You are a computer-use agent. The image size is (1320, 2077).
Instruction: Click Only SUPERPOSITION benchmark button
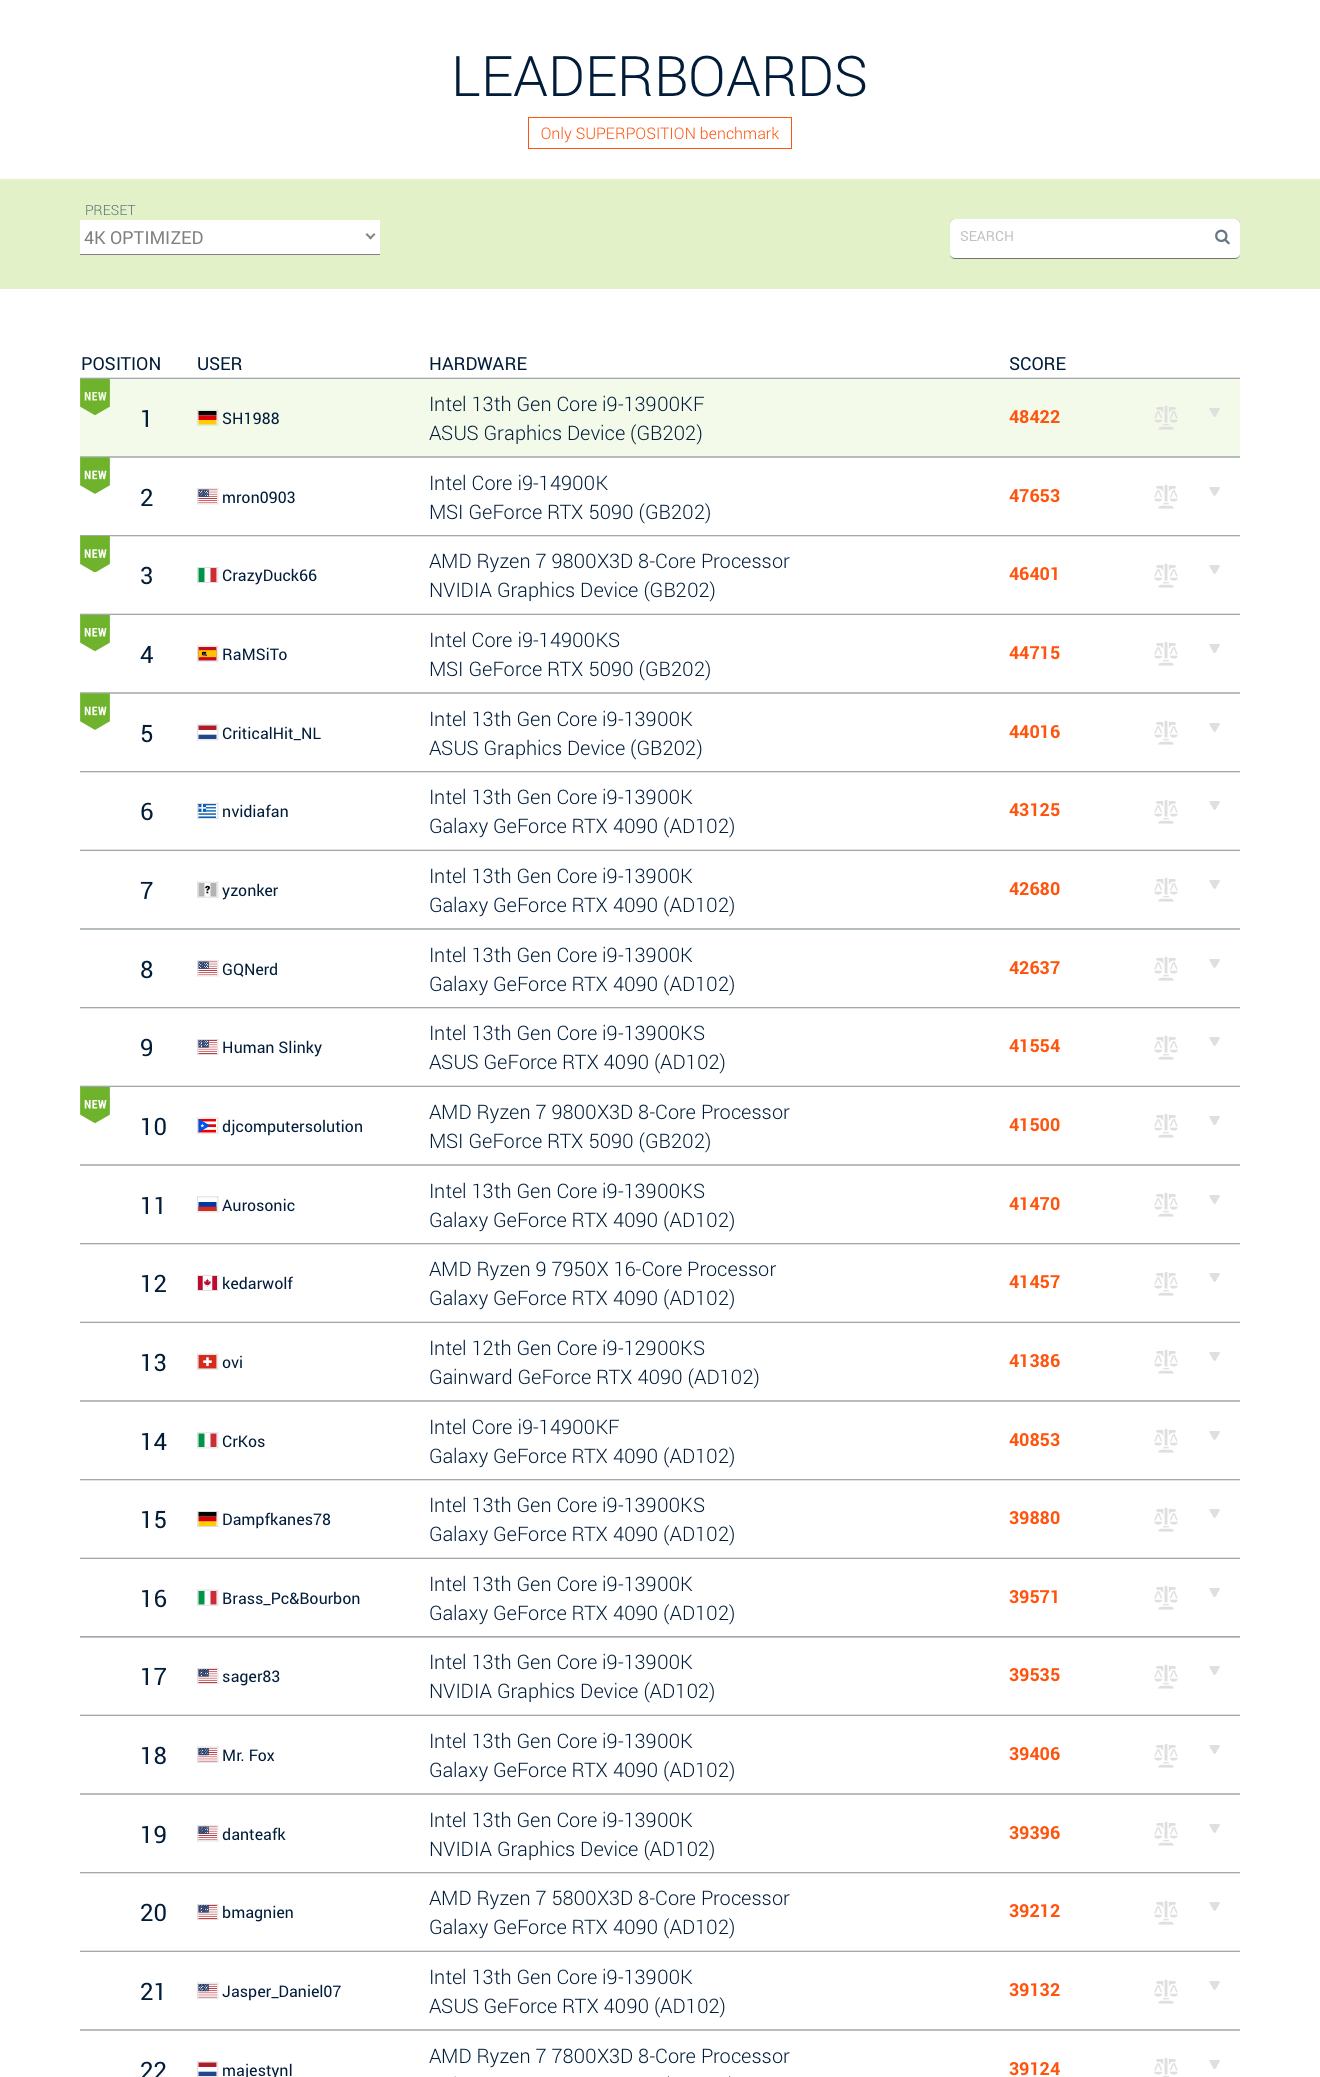click(x=659, y=133)
